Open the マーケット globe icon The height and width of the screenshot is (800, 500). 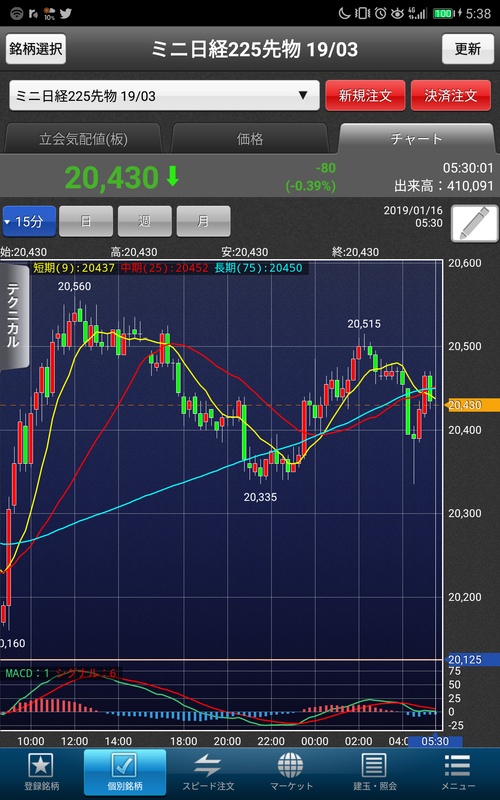point(291,765)
